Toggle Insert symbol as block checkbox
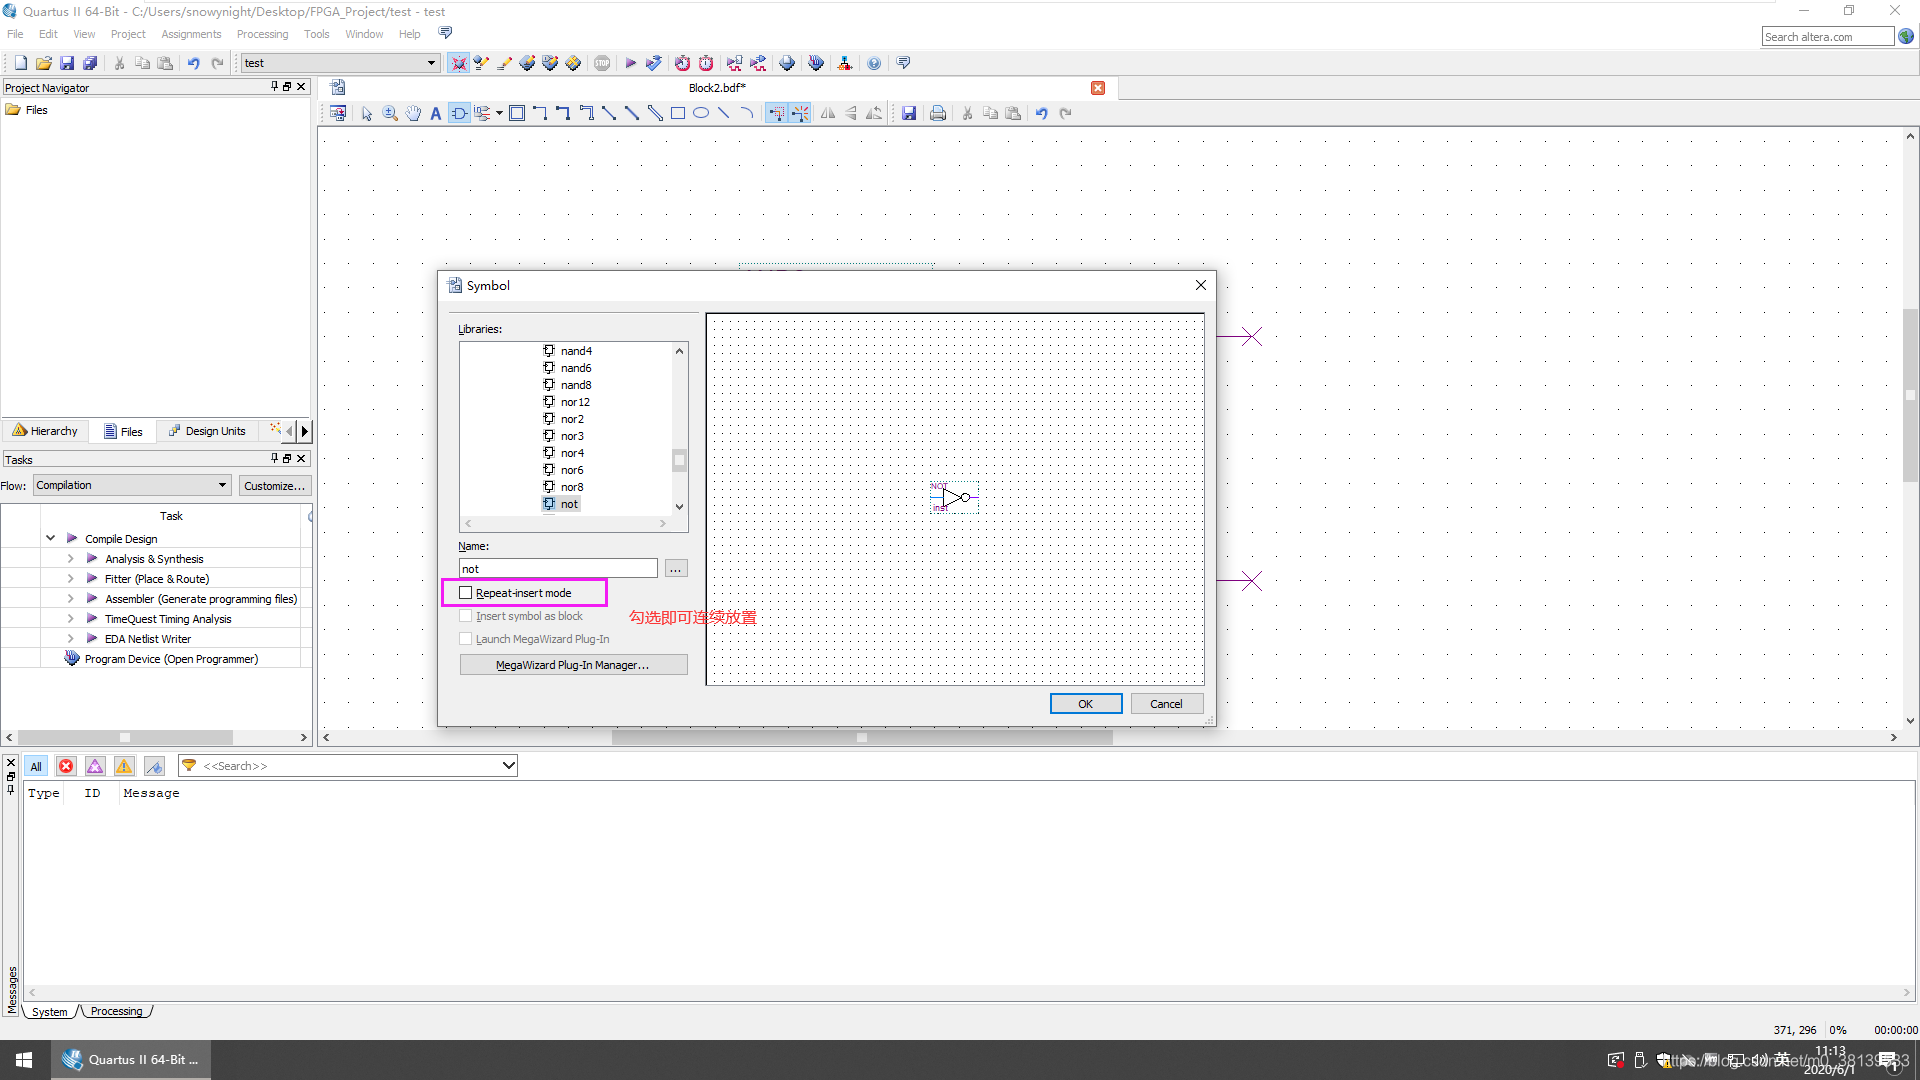1920x1080 pixels. [x=466, y=616]
